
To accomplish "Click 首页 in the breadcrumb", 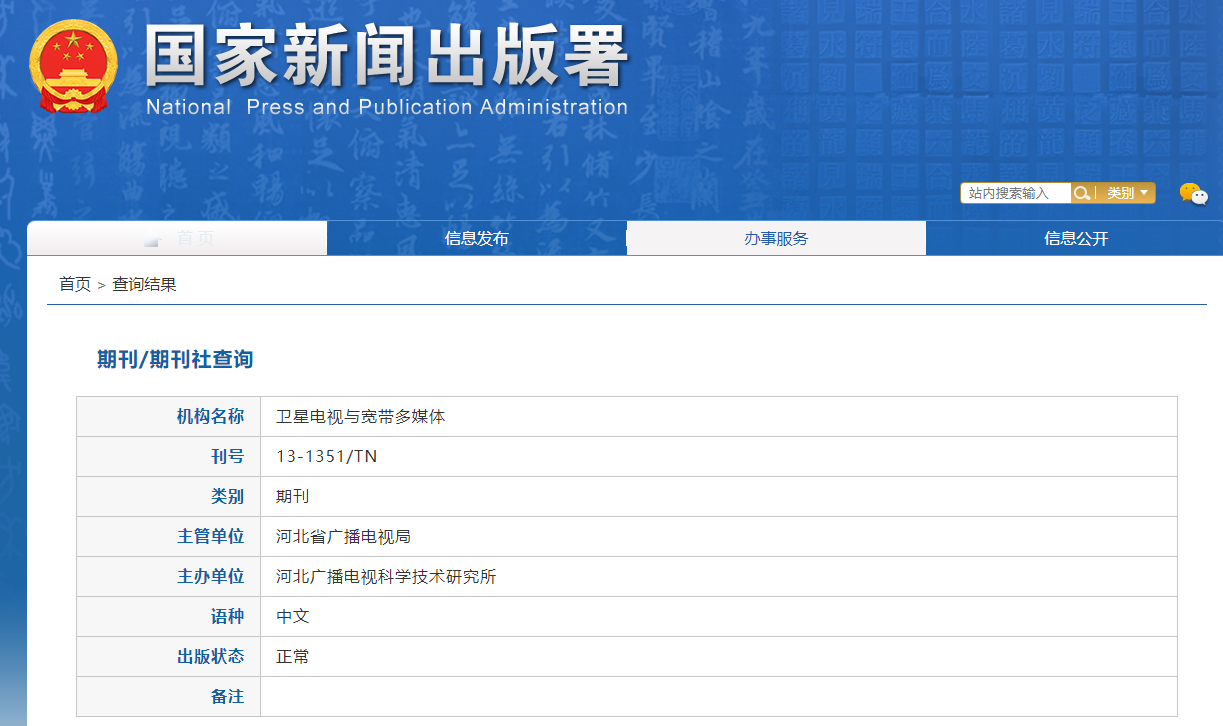I will (x=75, y=284).
